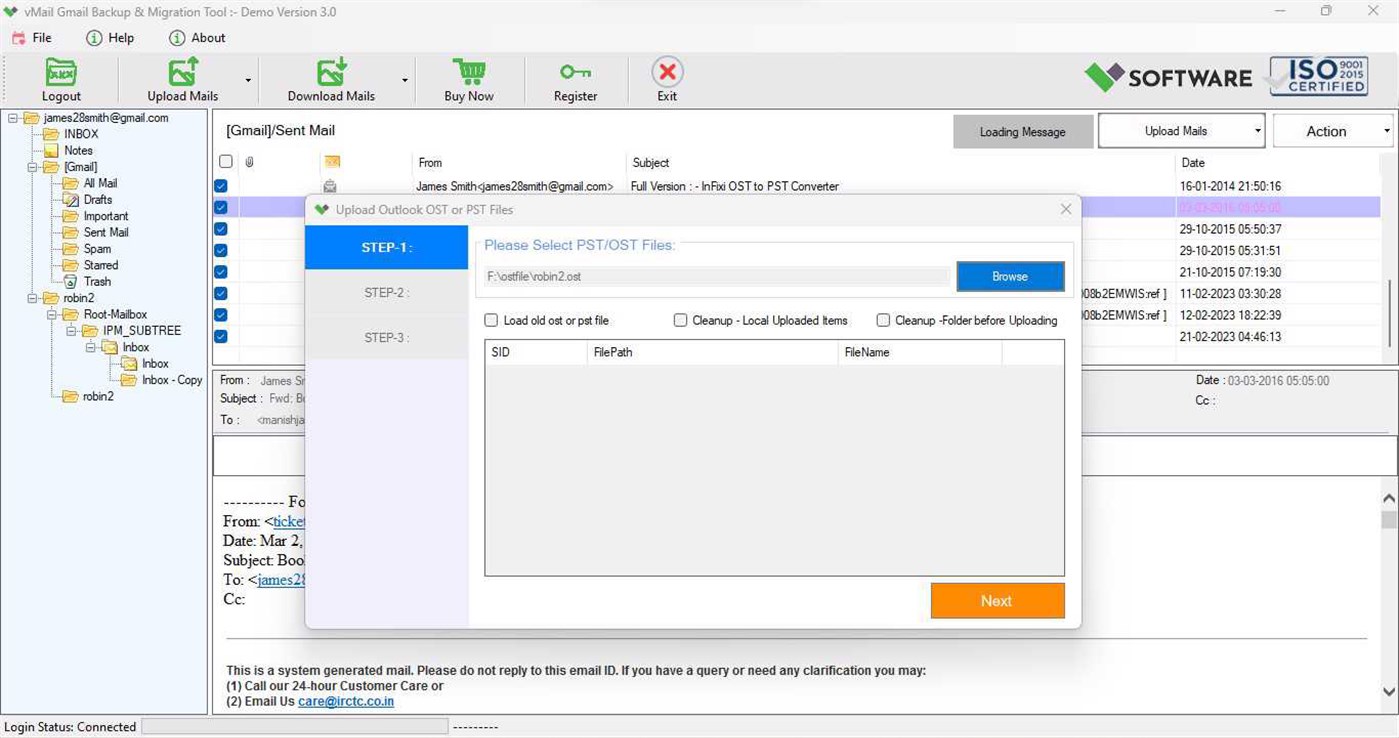Screen dimensions: 1399x738
Task: Toggle the select-all checkbox in mail list header
Action: 226,162
